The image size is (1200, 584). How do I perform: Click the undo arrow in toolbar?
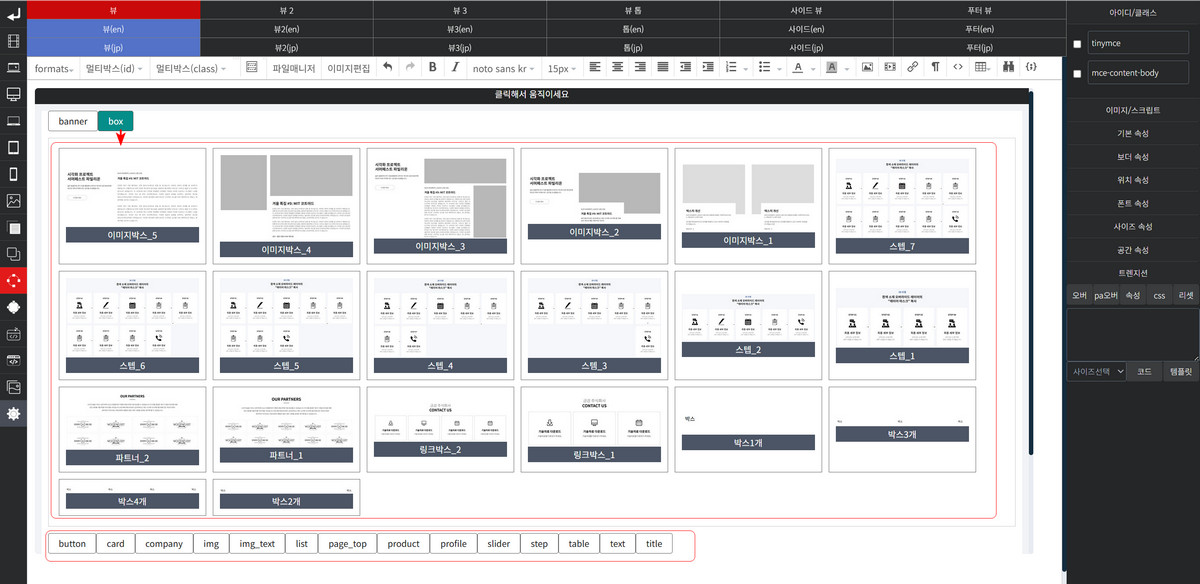coord(387,68)
